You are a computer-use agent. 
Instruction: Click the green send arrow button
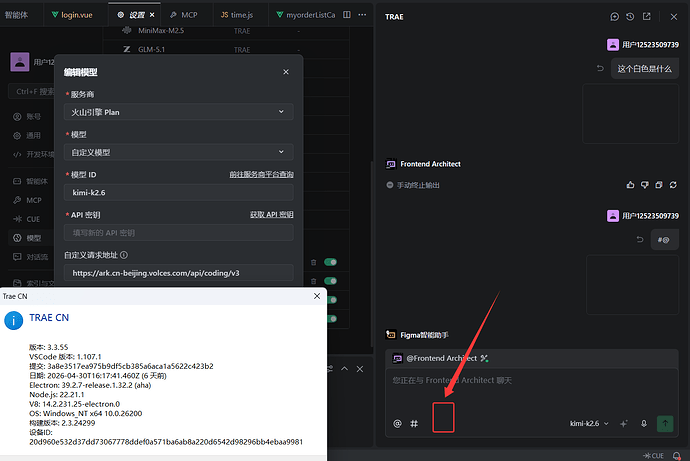click(665, 424)
